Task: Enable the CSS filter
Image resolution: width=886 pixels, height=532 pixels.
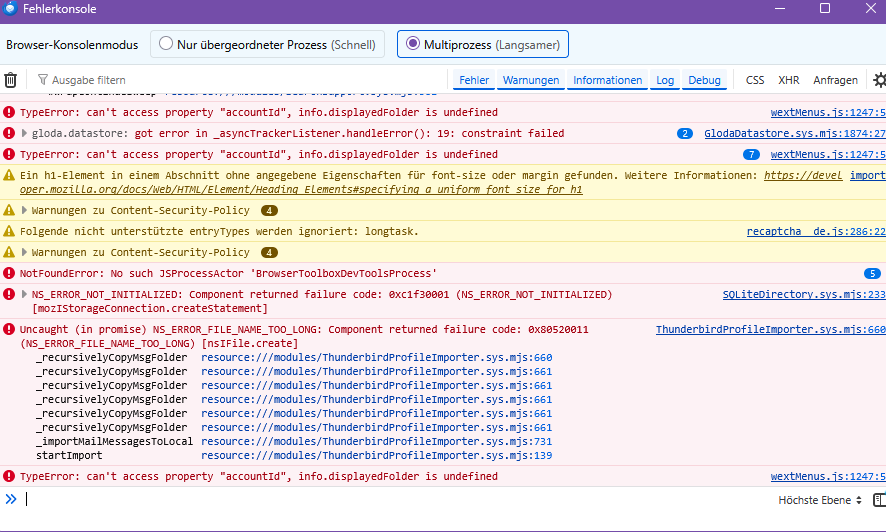Action: (755, 80)
